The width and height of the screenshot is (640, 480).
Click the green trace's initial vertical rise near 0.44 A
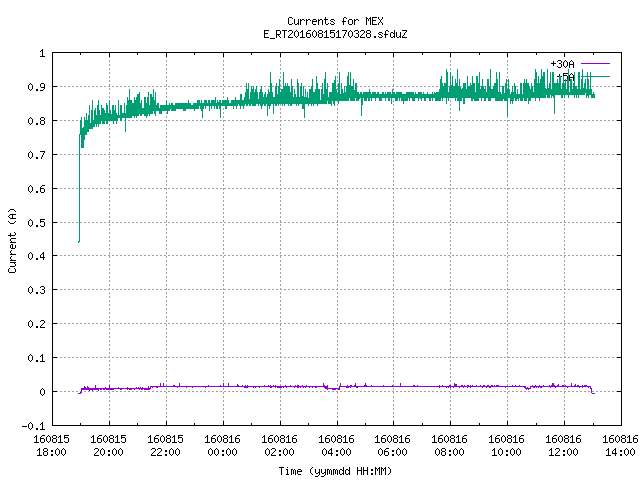coord(79,188)
